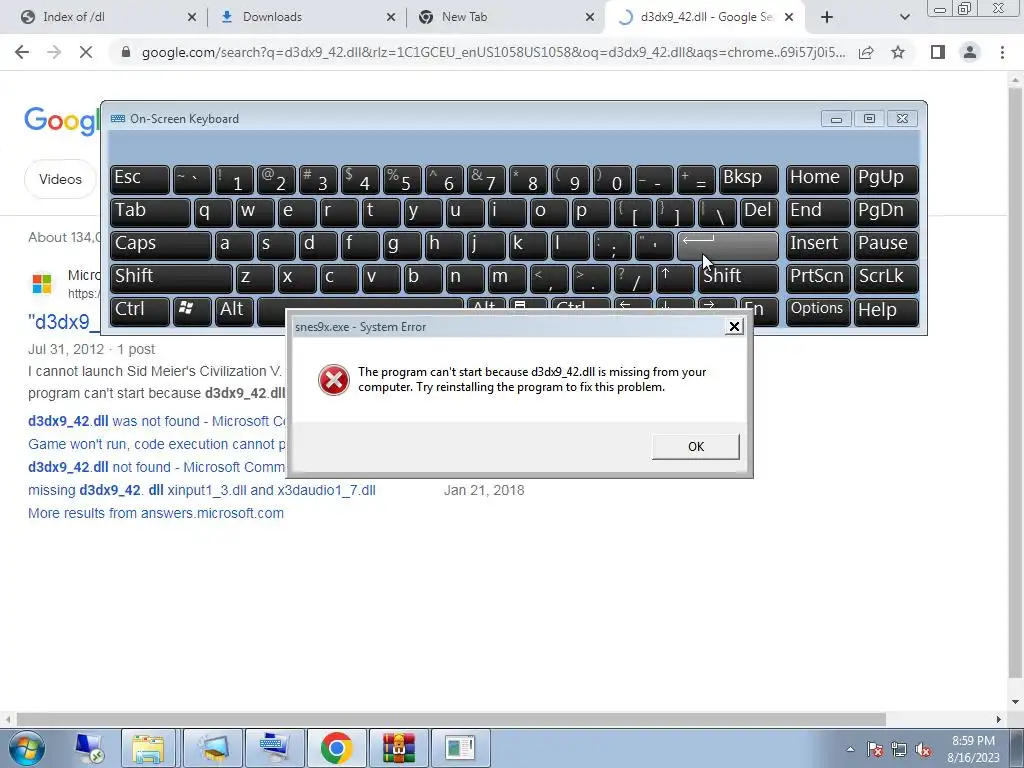Click the Esc key on On-Screen Keyboard
Screen dimensions: 1024x768
click(x=140, y=179)
